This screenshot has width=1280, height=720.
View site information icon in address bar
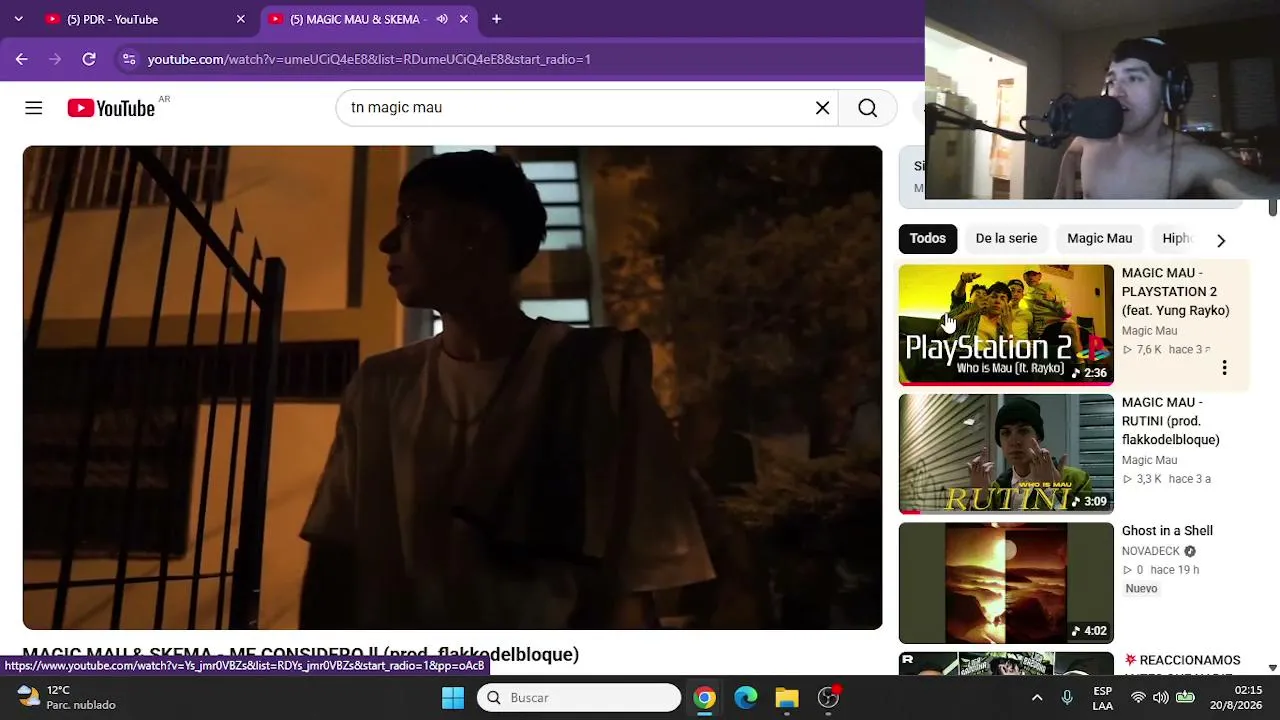coord(128,59)
